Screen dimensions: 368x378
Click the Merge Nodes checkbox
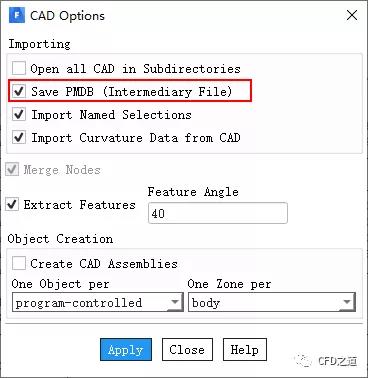pos(12,170)
